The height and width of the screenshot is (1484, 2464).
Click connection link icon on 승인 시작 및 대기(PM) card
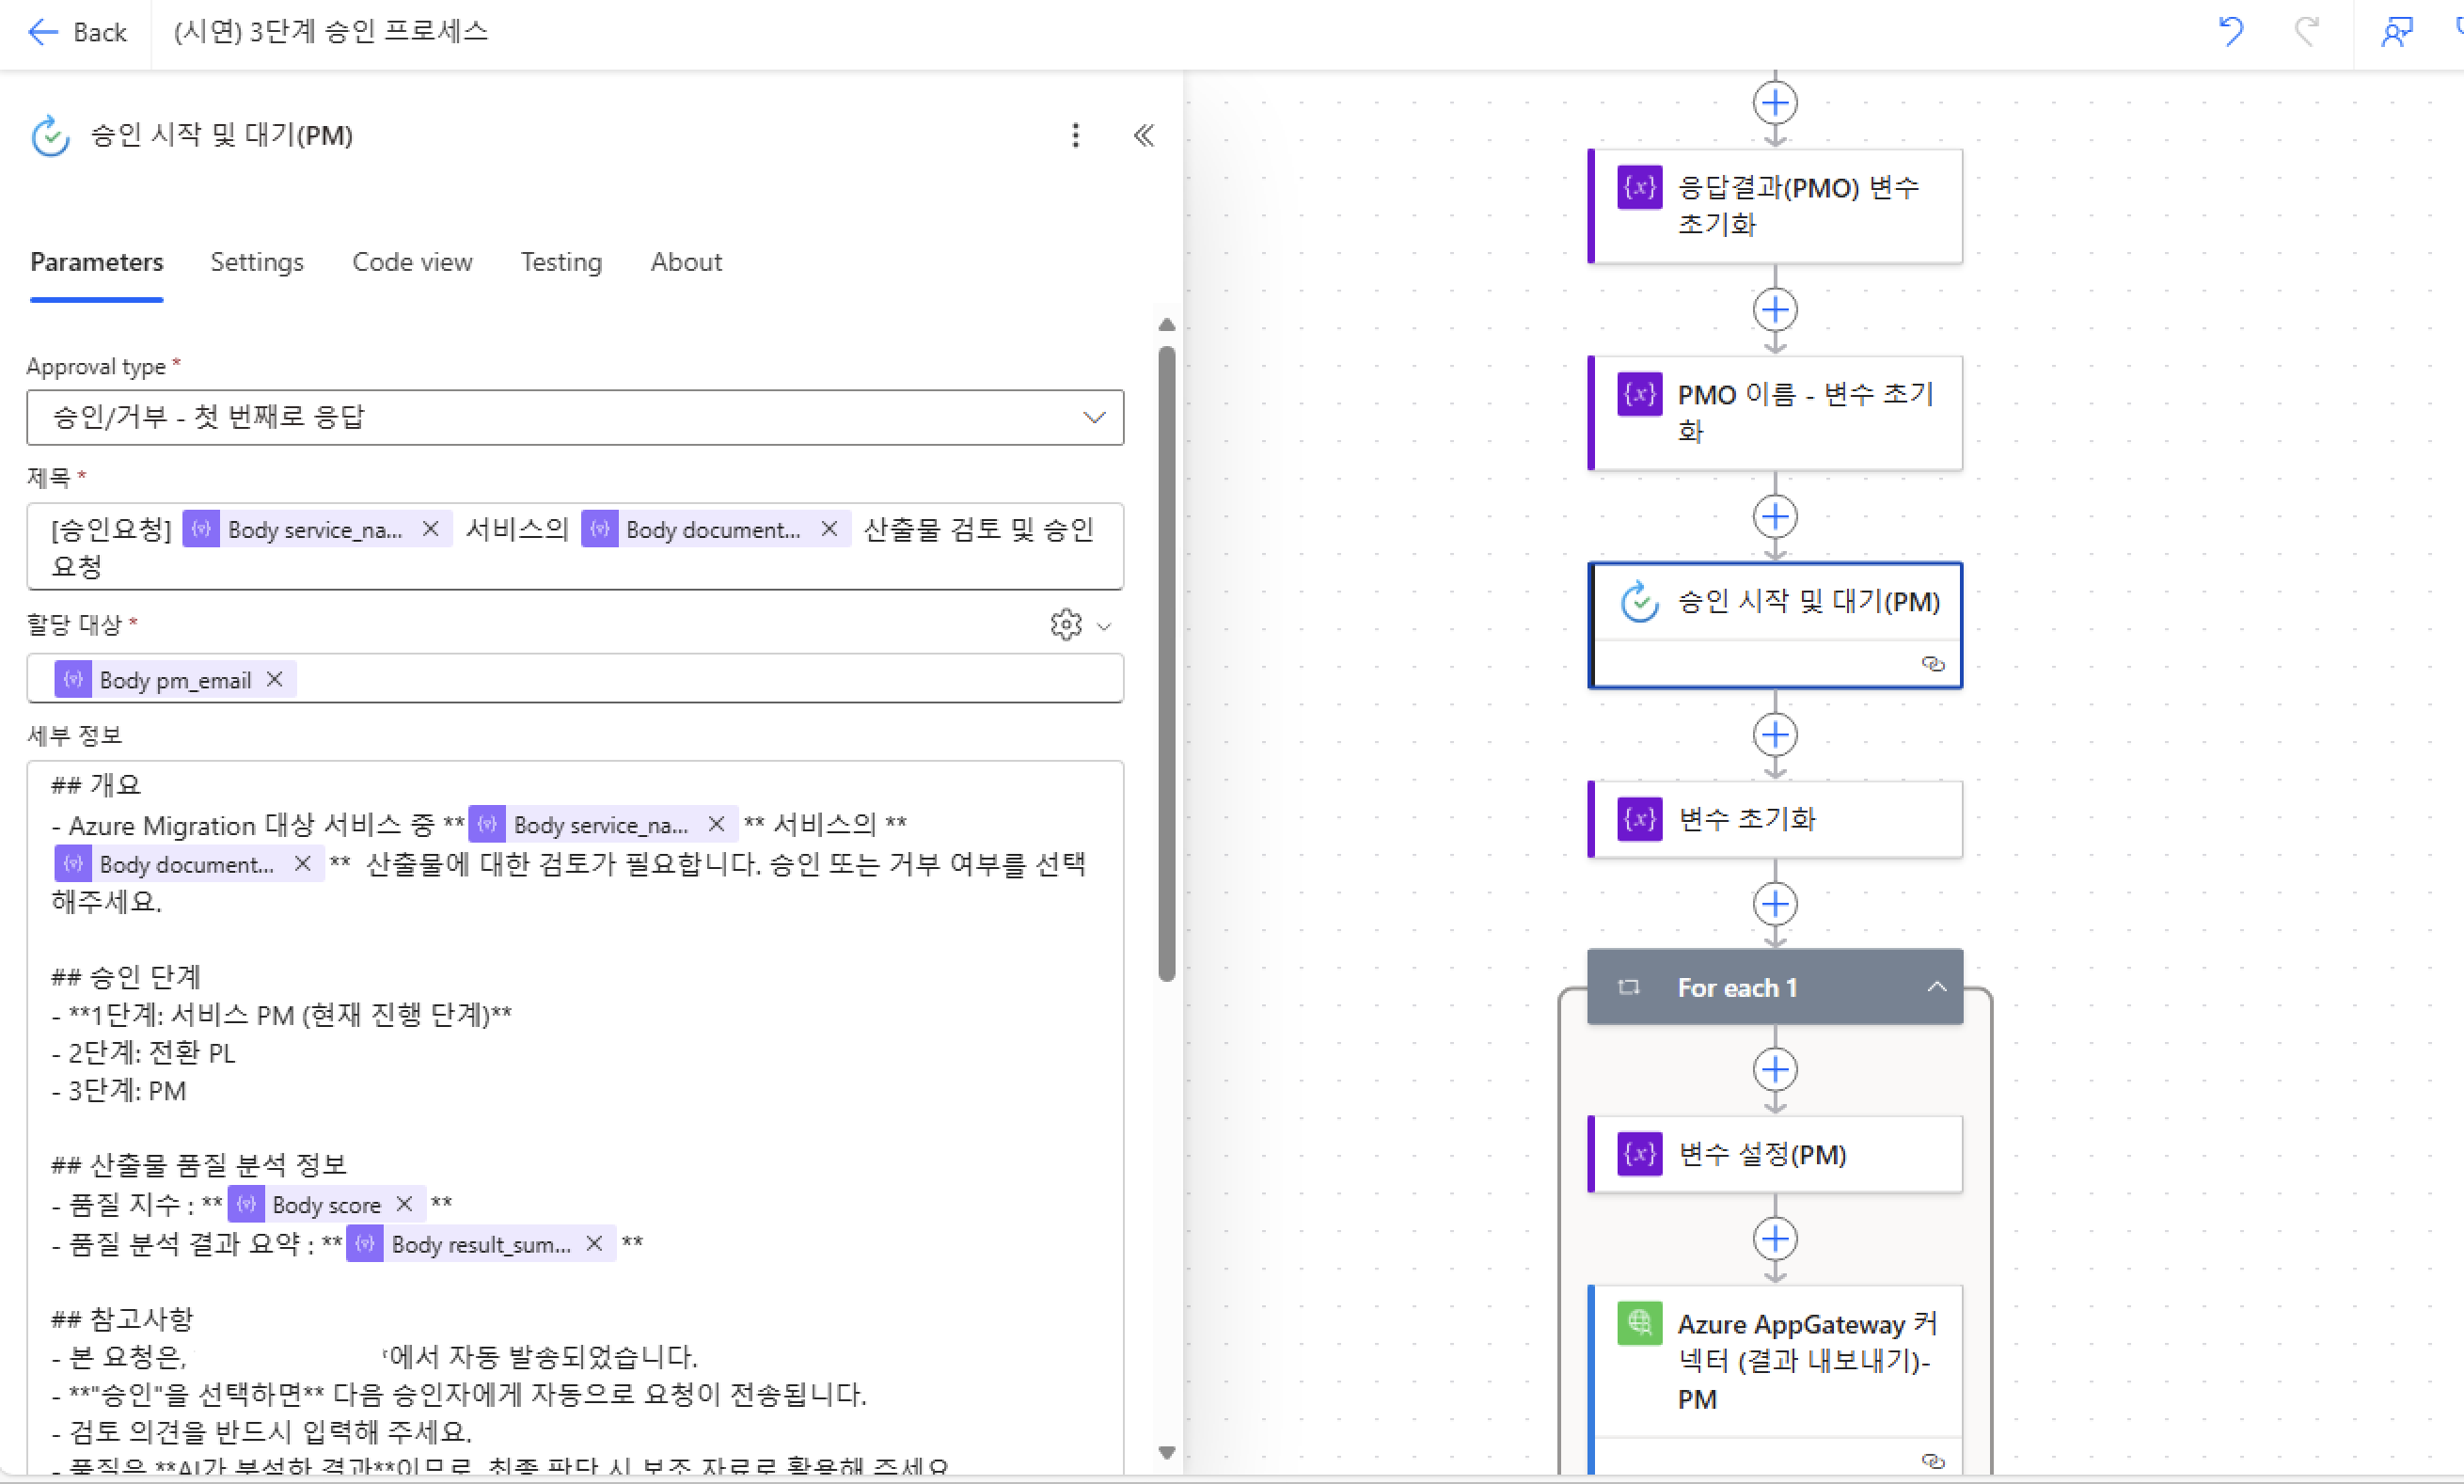pyautogui.click(x=1933, y=664)
